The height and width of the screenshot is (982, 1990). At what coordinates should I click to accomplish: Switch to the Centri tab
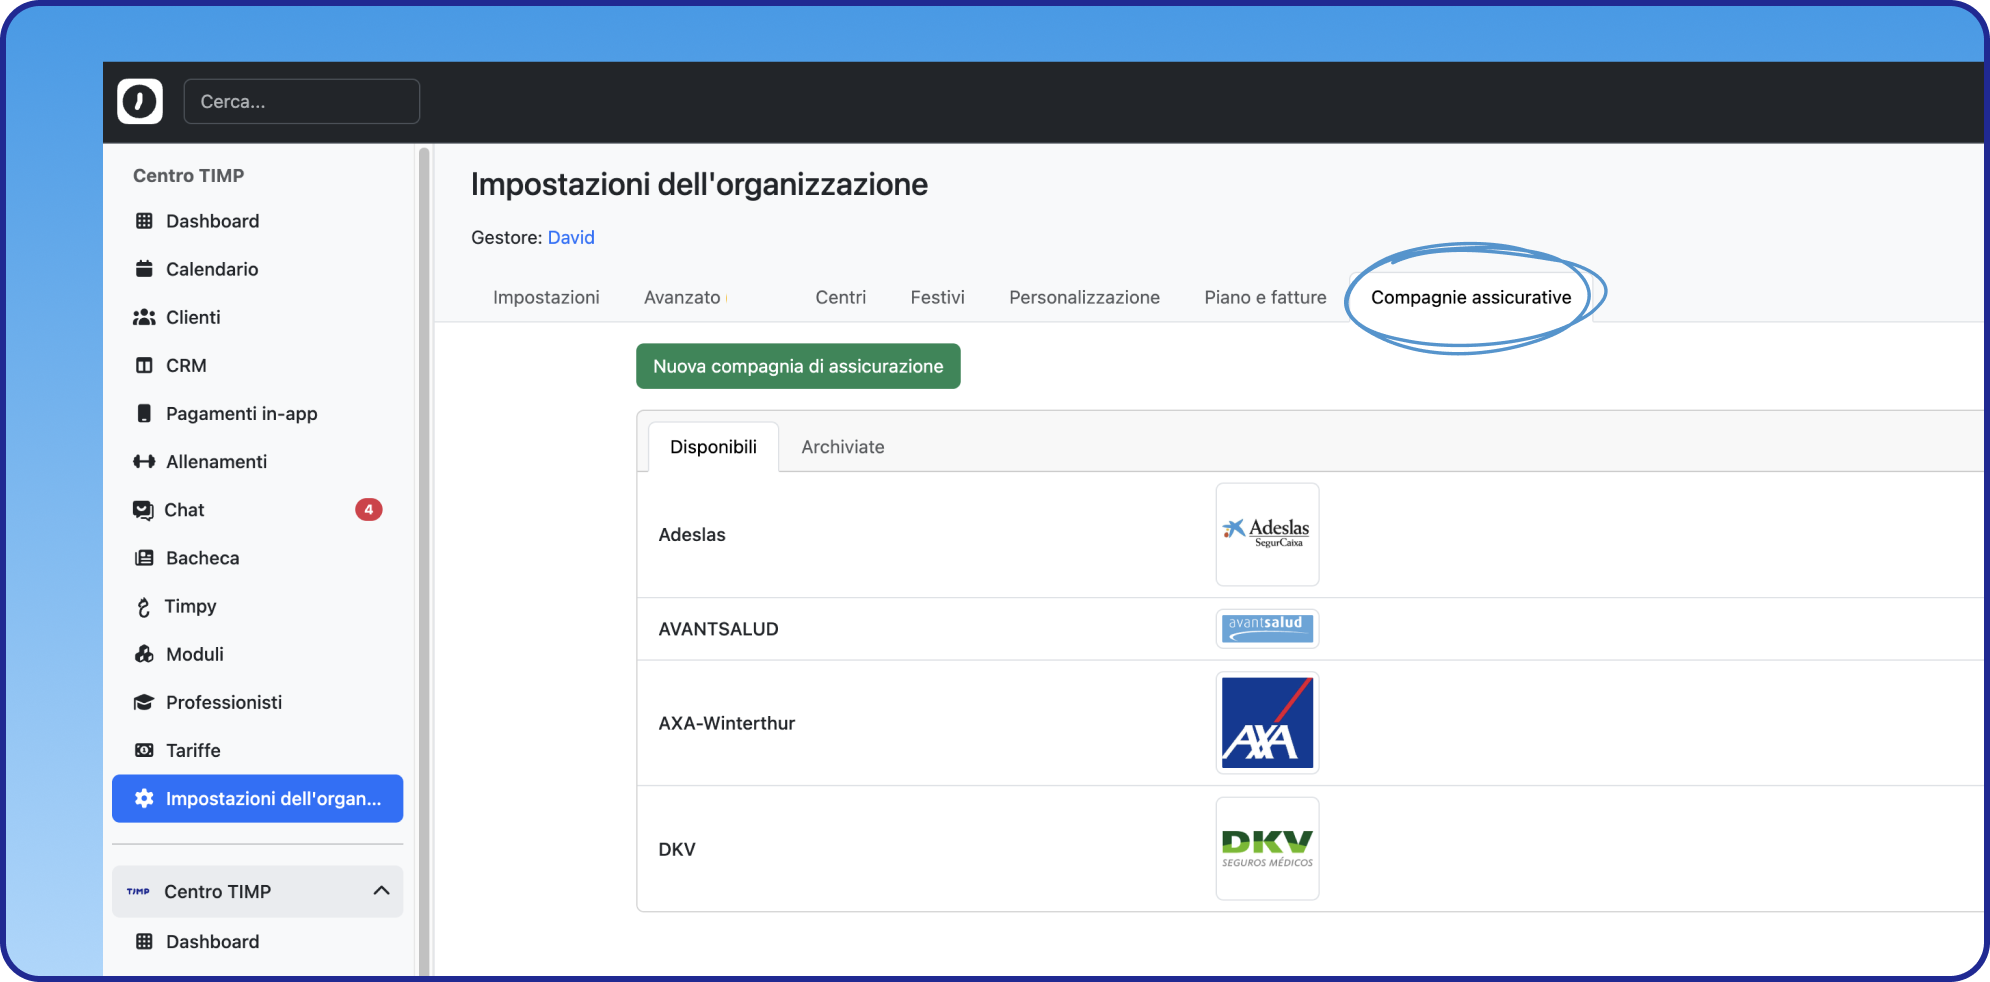[841, 297]
